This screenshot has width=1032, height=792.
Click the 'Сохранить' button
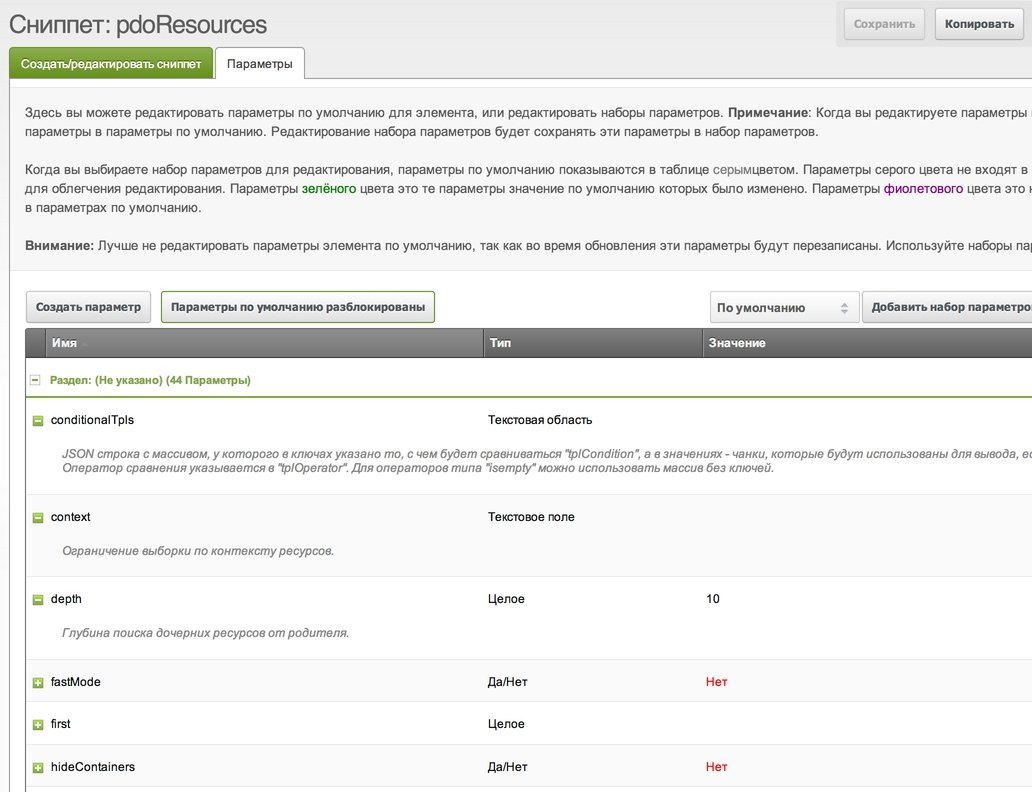click(884, 24)
